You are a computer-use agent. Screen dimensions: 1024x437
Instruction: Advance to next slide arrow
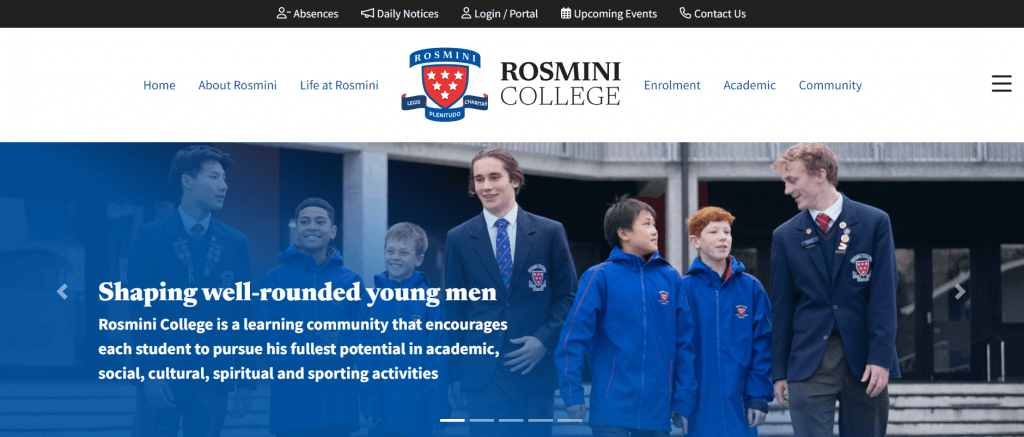pyautogui.click(x=960, y=292)
